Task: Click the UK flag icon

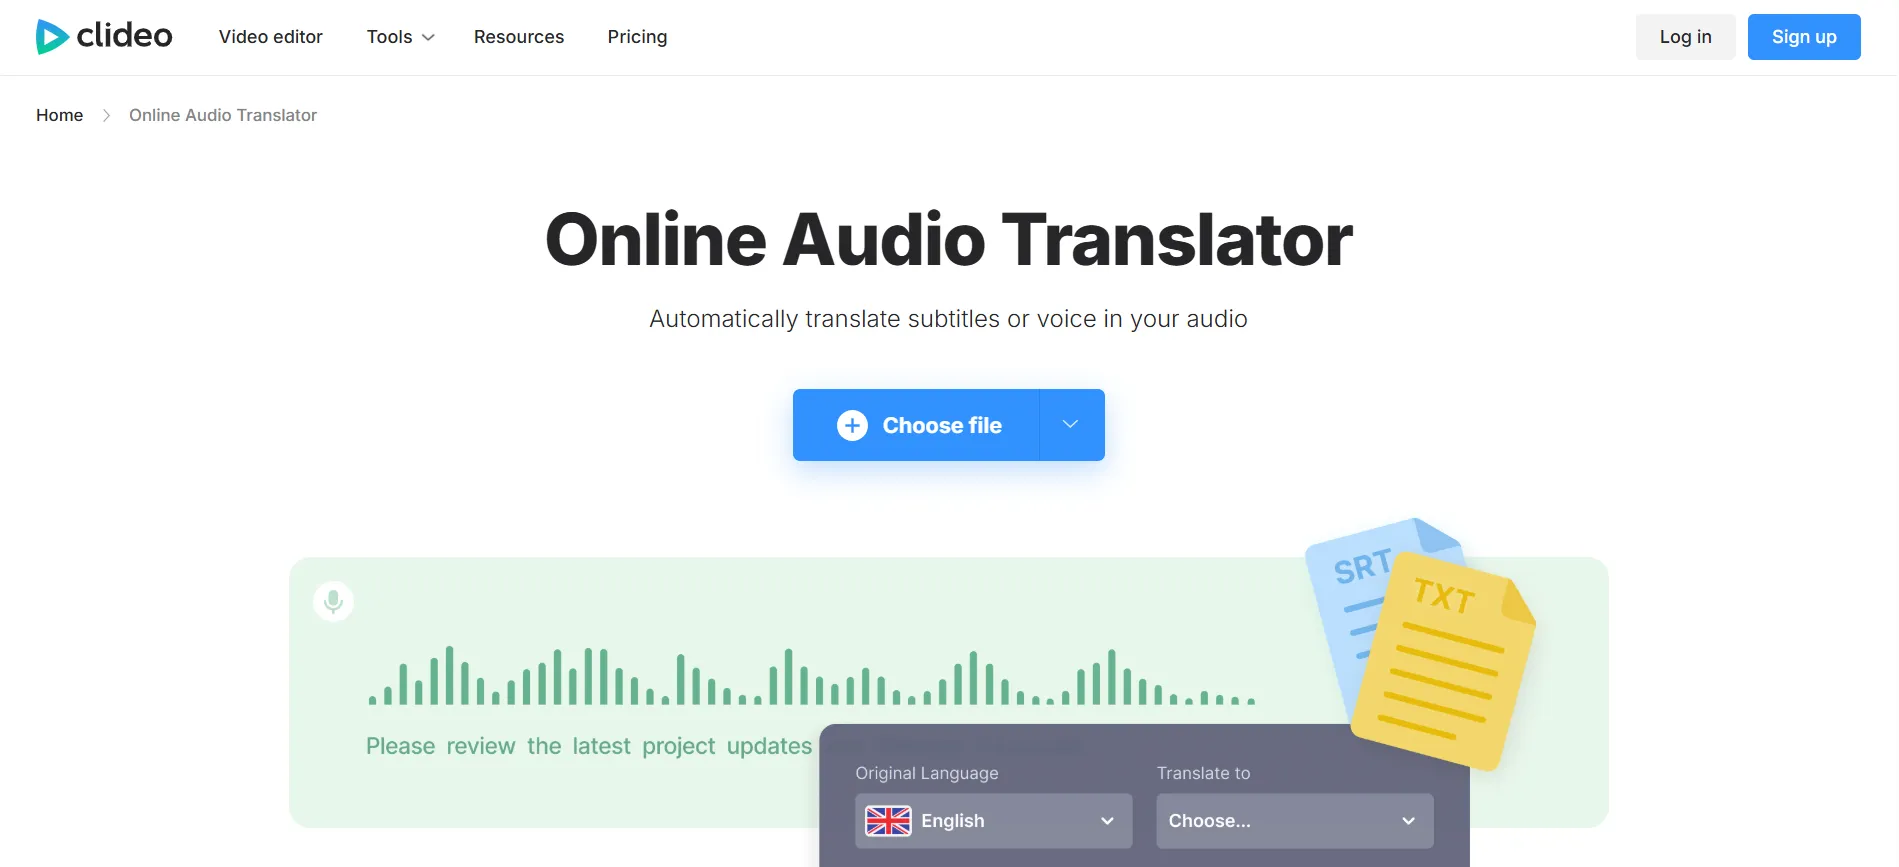Action: point(888,821)
